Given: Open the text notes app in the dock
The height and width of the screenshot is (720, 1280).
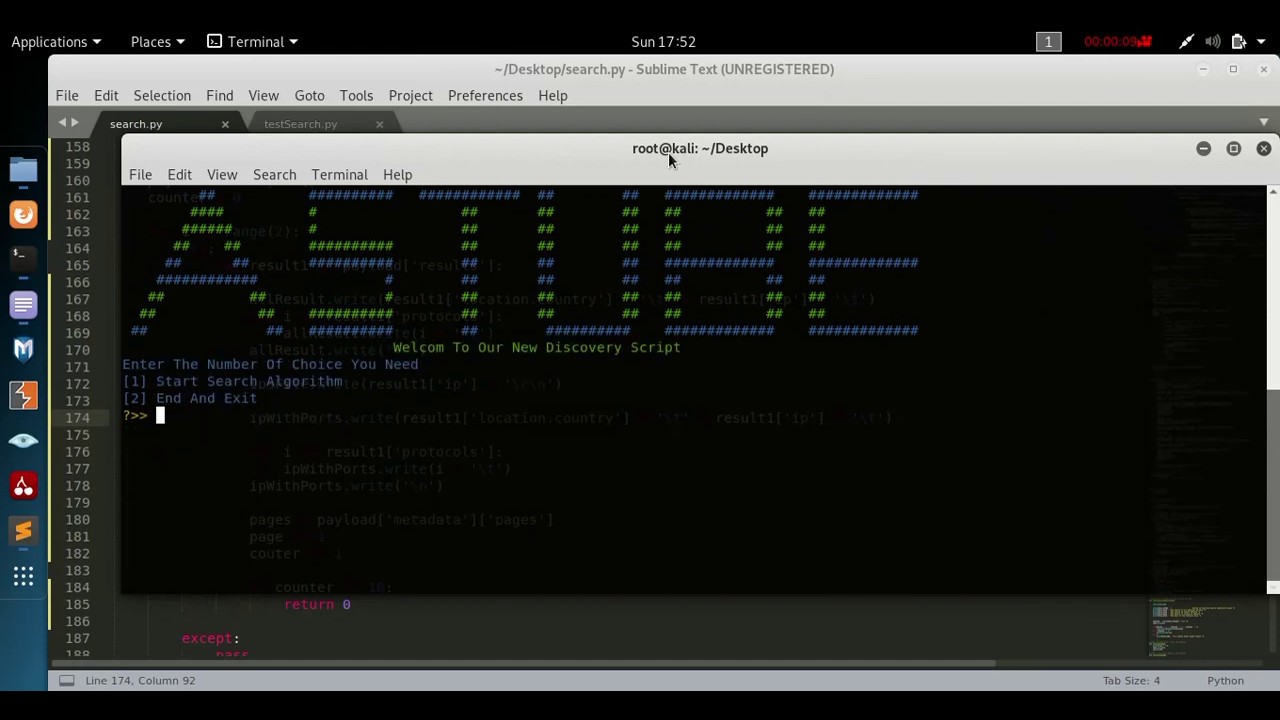Looking at the screenshot, I should (23, 304).
